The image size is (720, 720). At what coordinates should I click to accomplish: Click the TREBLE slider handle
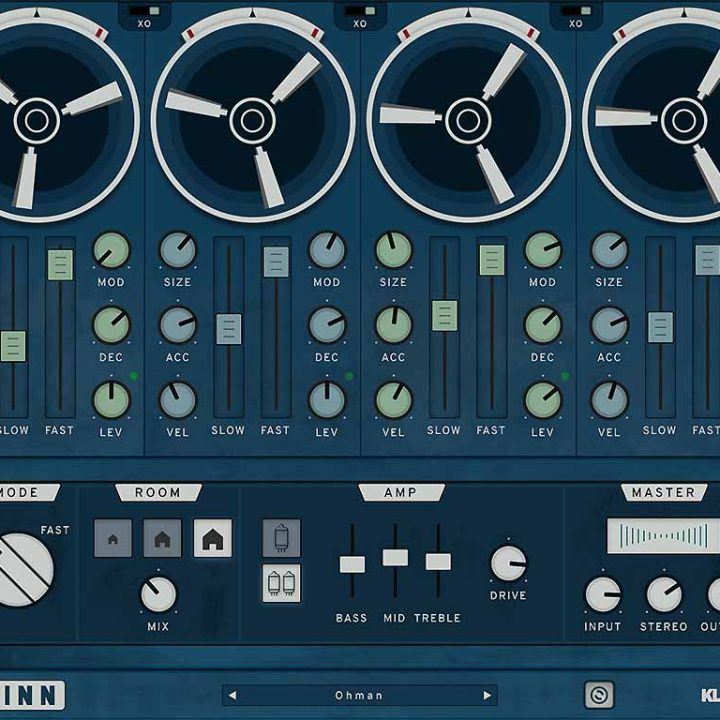(438, 562)
